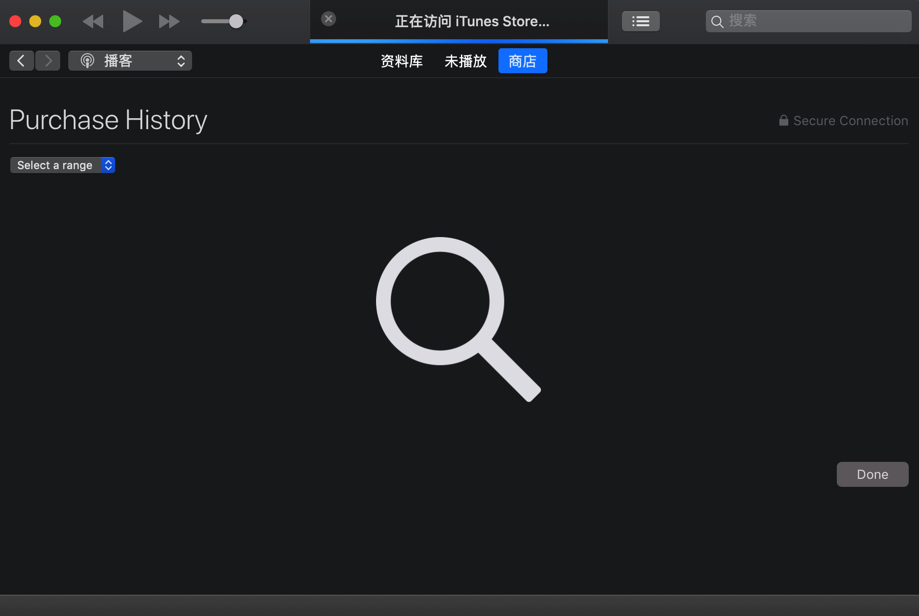Go forward with the right chevron
919x616 pixels.
[x=48, y=60]
